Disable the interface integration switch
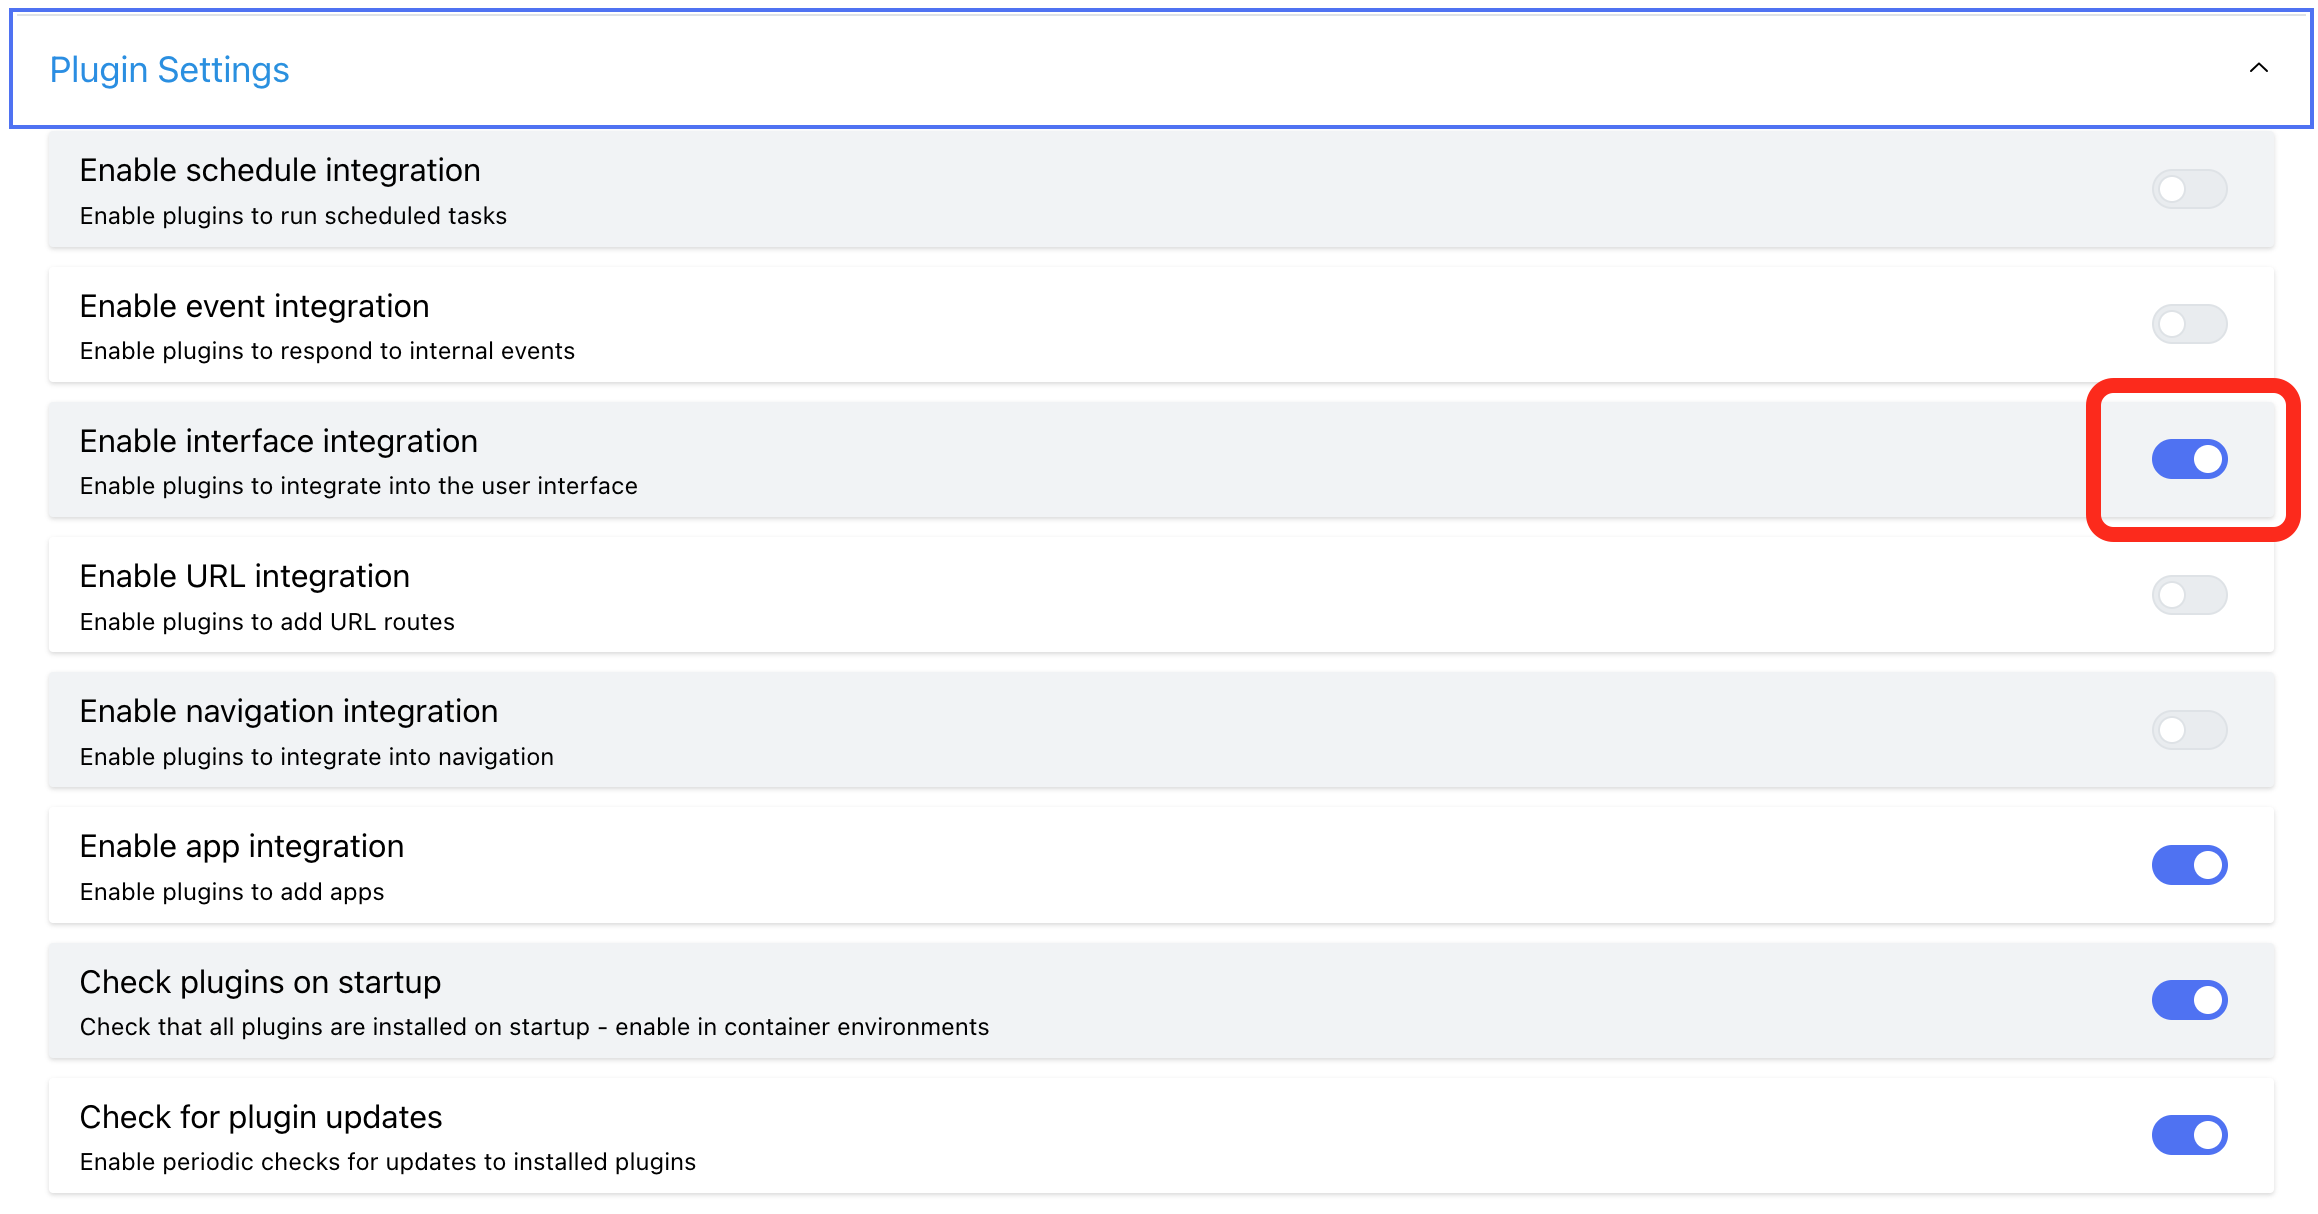 (2190, 459)
